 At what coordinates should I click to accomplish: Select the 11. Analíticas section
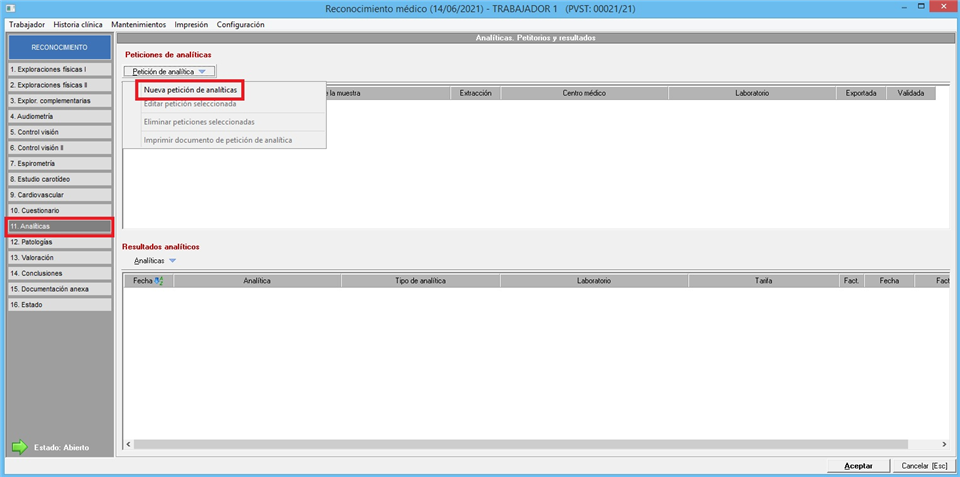coord(59,227)
